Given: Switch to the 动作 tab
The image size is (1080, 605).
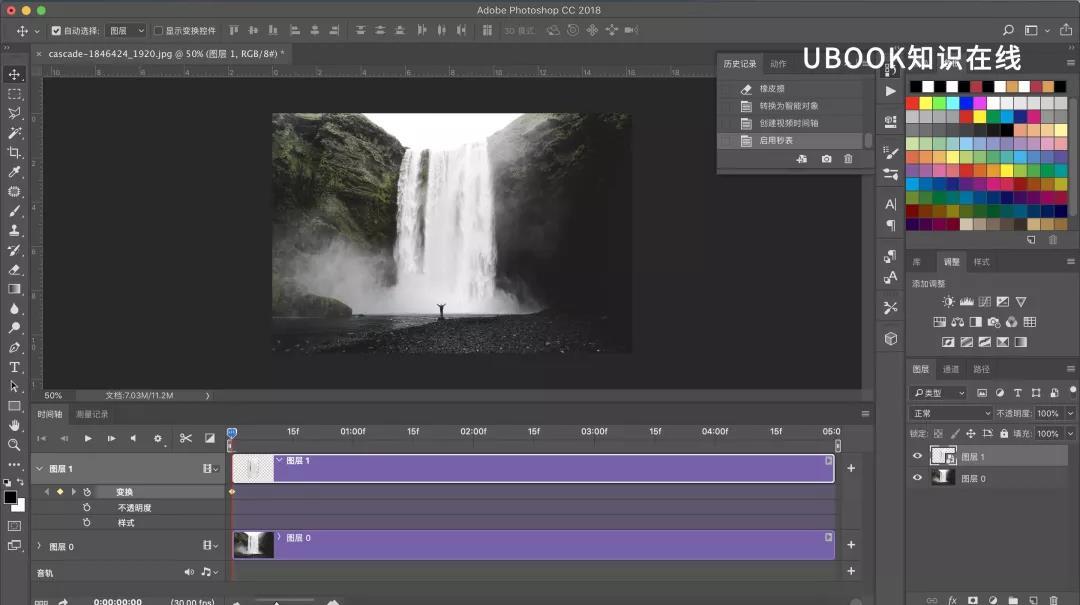Looking at the screenshot, I should [778, 64].
